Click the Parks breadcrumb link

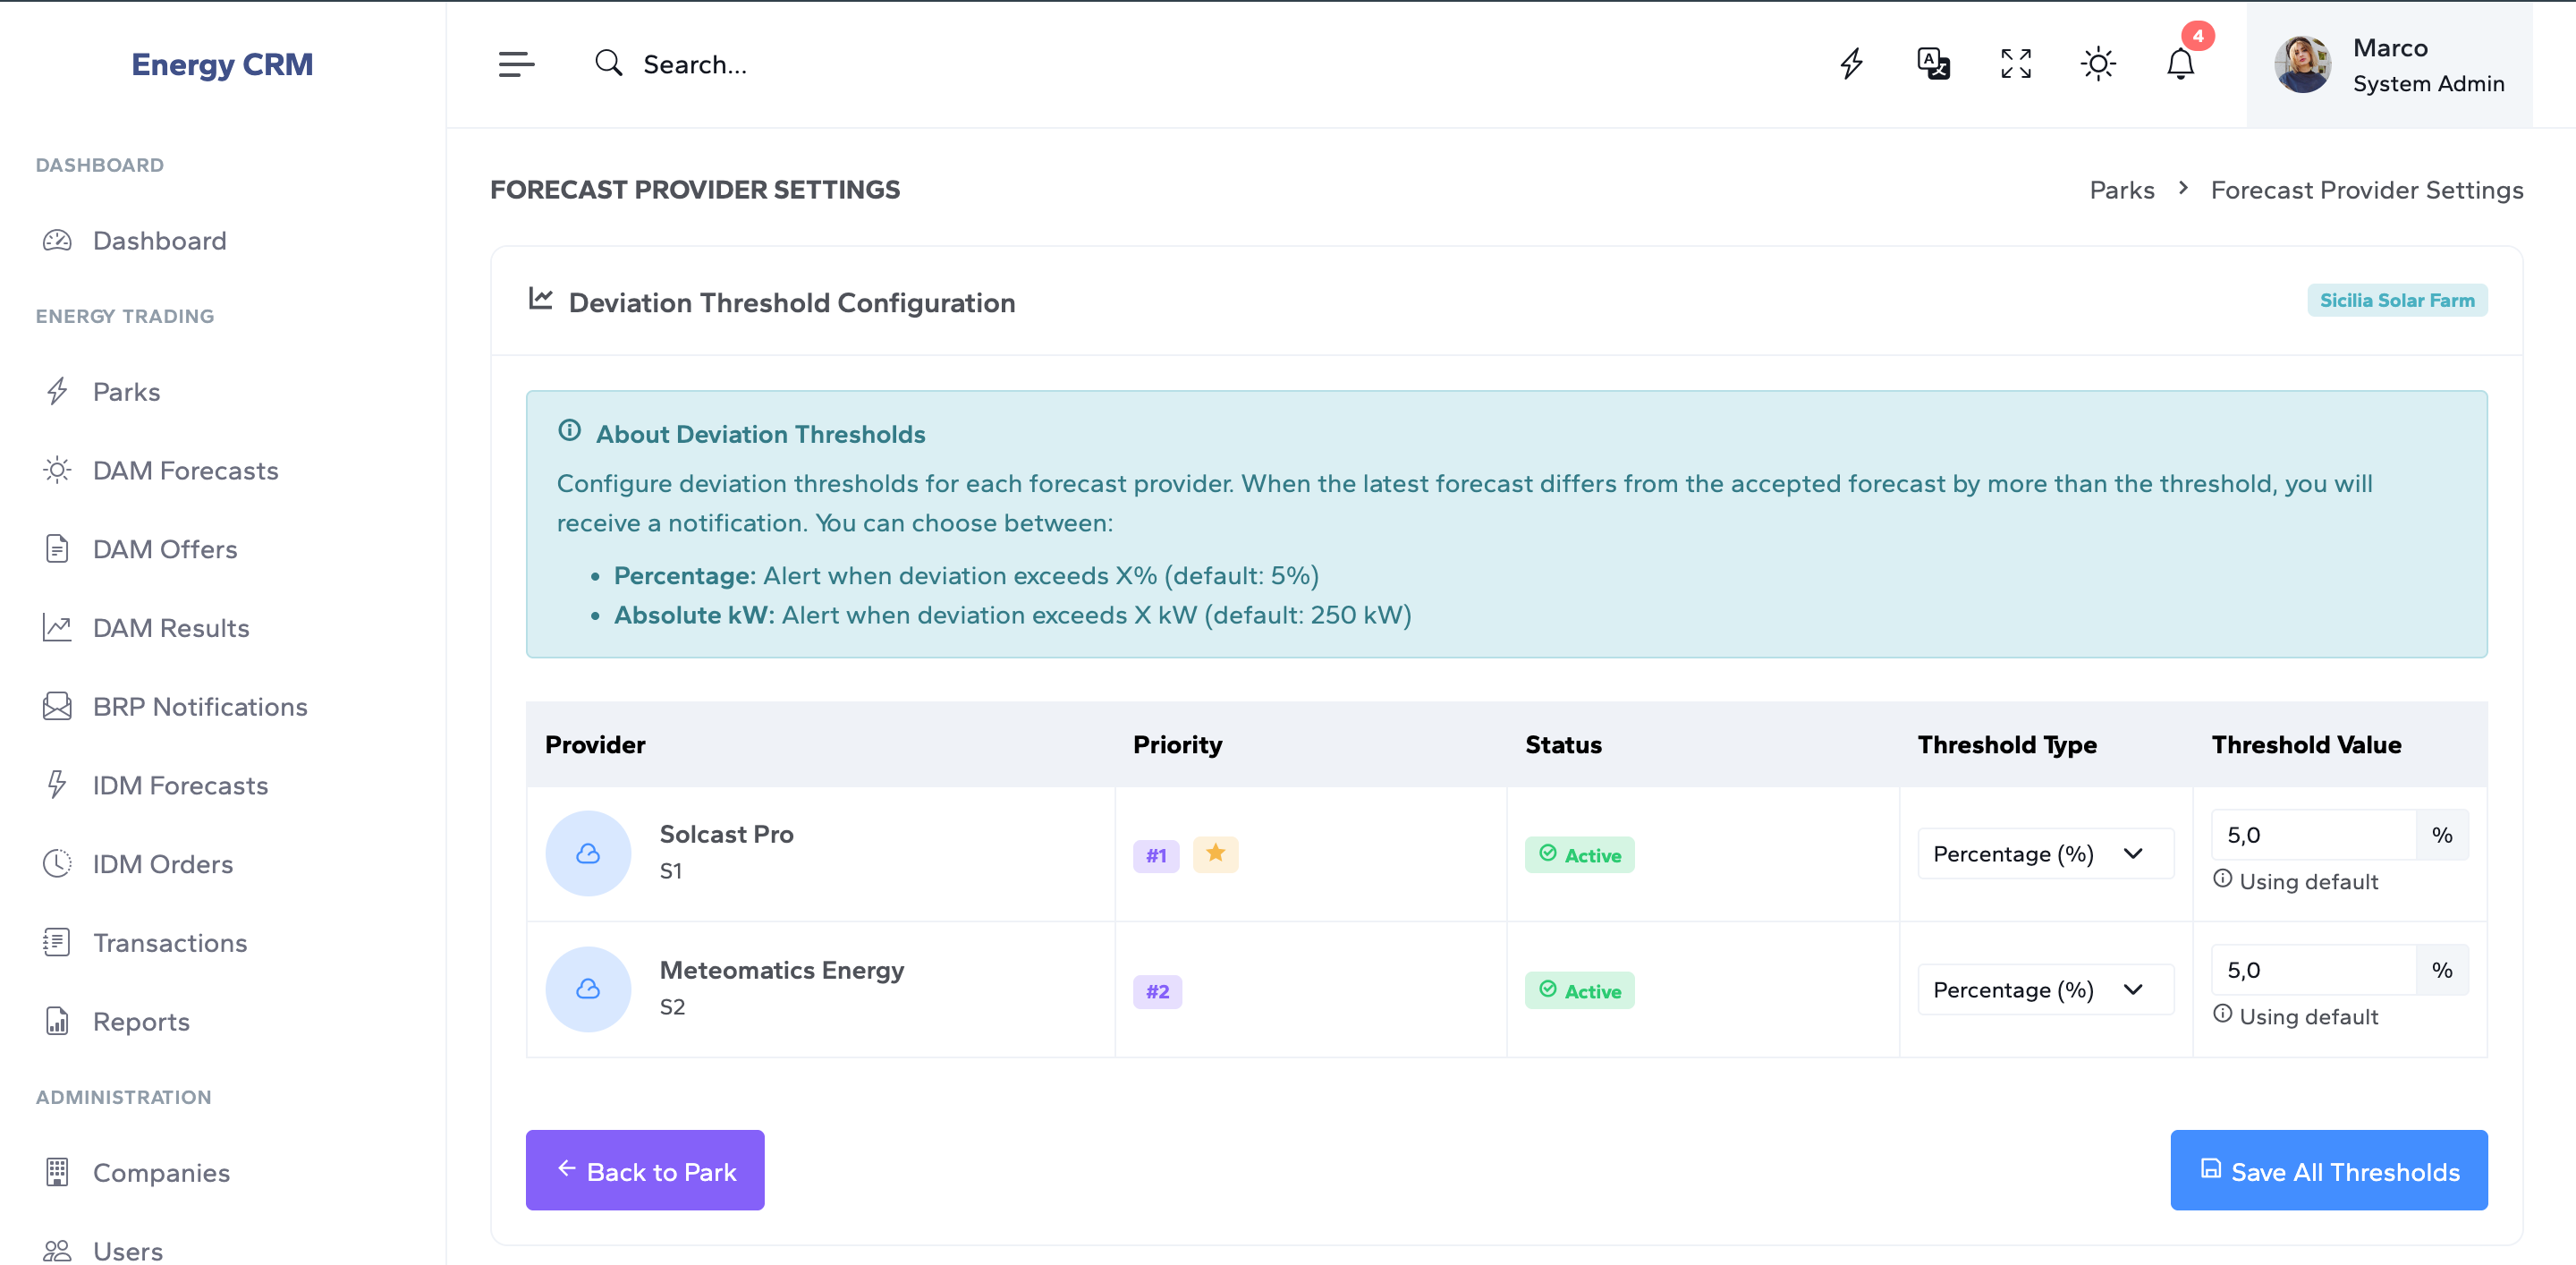[2121, 190]
